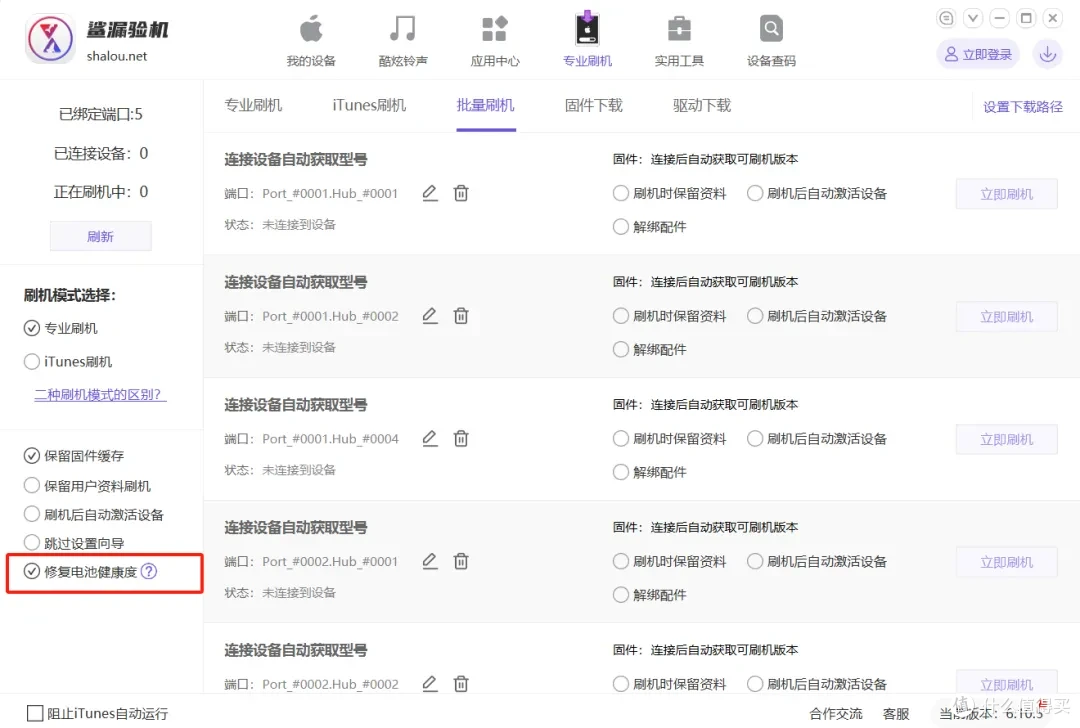Viewport: 1080px width, 728px height.
Task: Open 应用中心 app center
Action: point(495,41)
